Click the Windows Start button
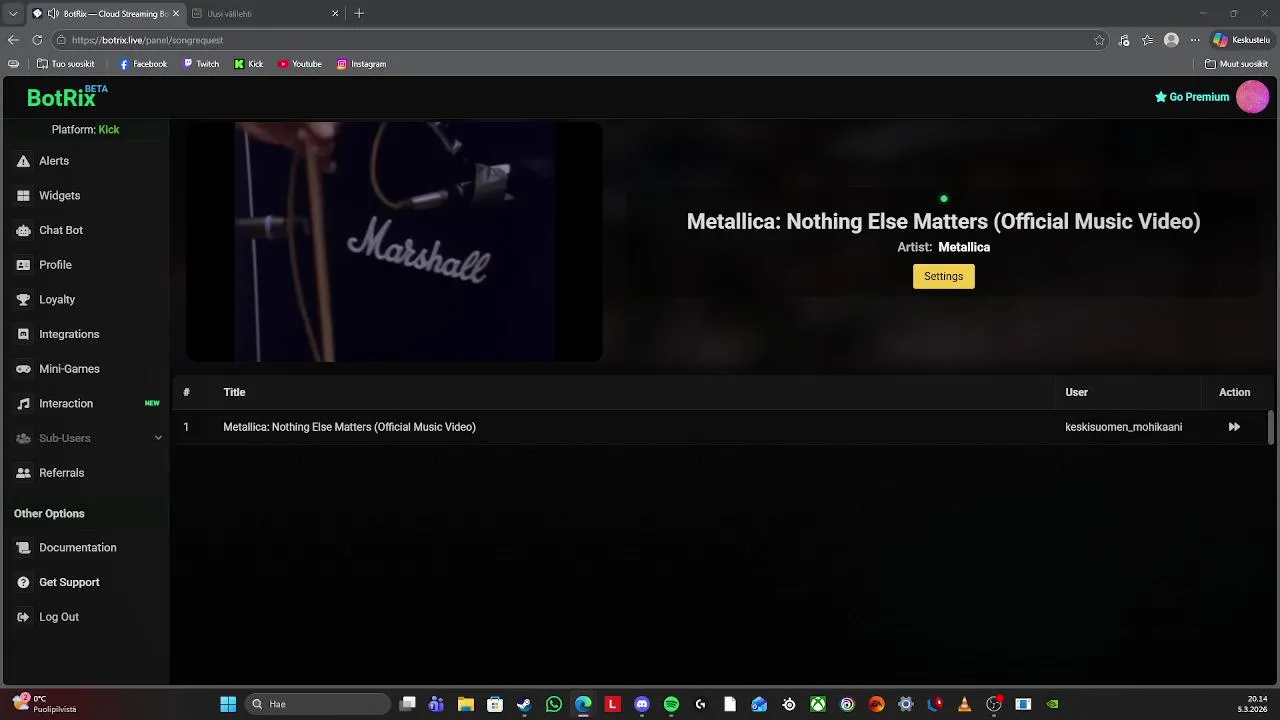Viewport: 1280px width, 720px height. pyautogui.click(x=228, y=704)
